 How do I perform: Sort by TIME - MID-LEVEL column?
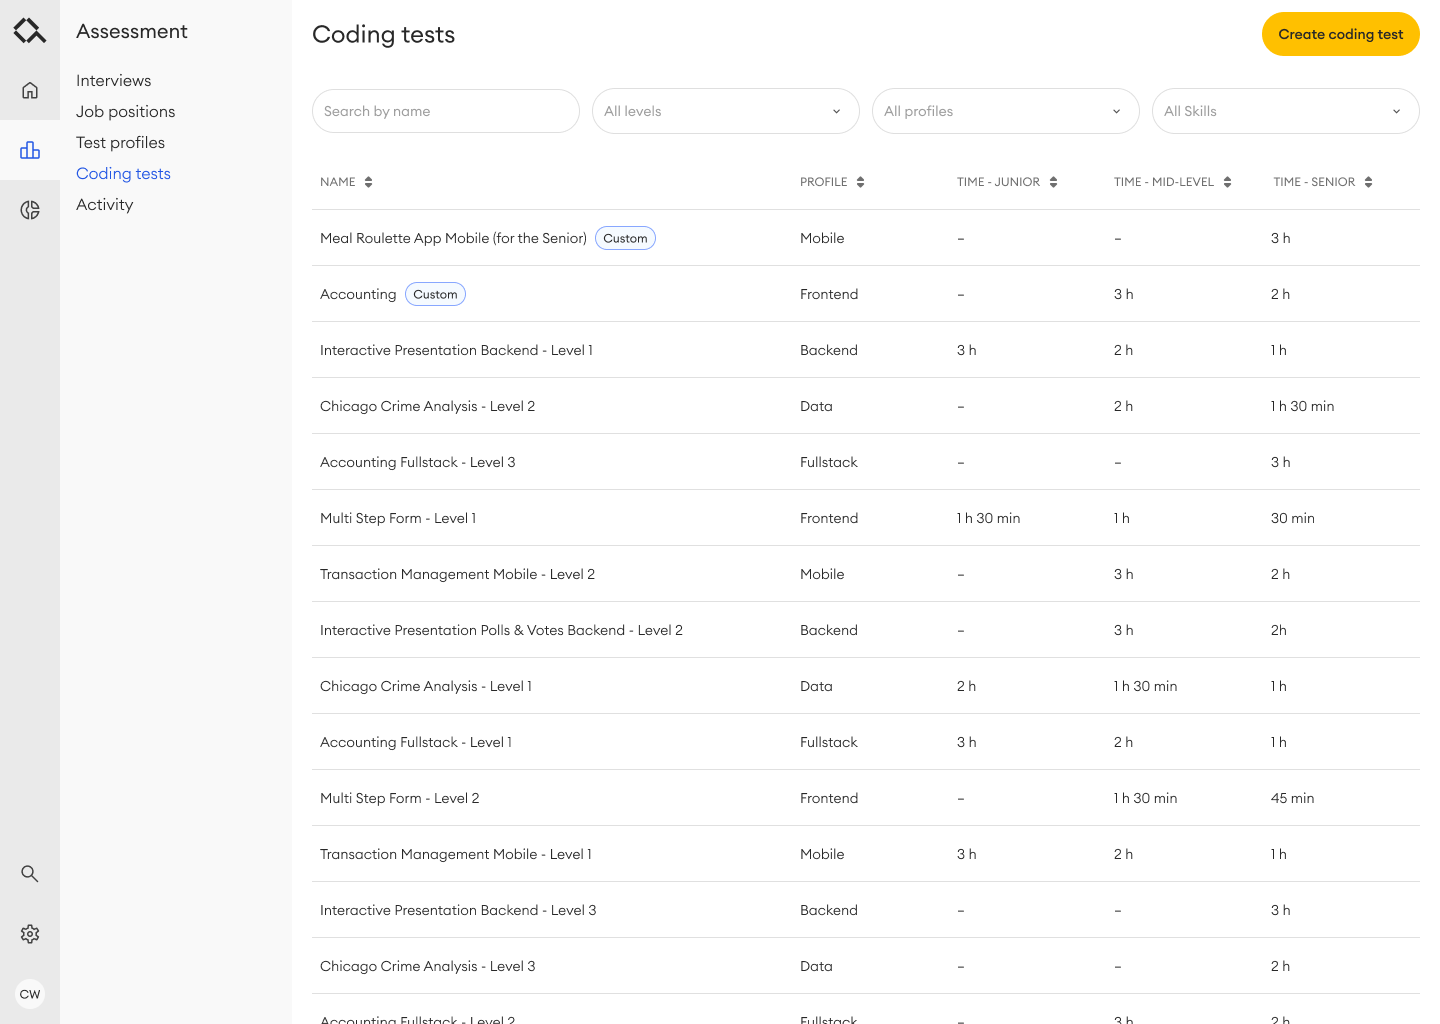tap(1228, 182)
